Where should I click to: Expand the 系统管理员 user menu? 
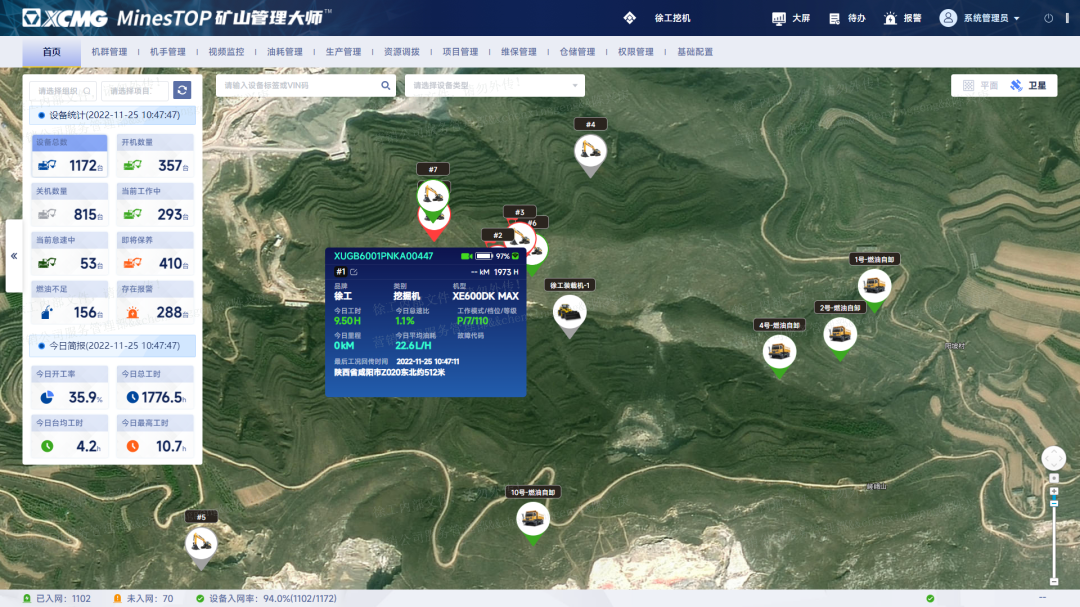point(980,18)
